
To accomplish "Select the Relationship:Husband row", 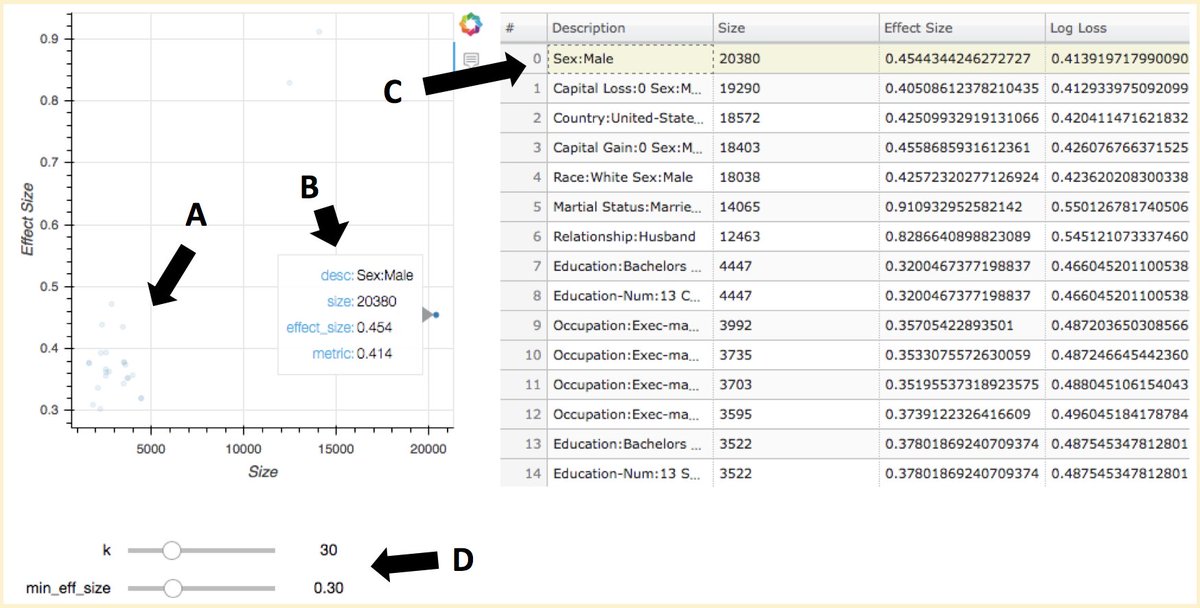I will coord(845,237).
